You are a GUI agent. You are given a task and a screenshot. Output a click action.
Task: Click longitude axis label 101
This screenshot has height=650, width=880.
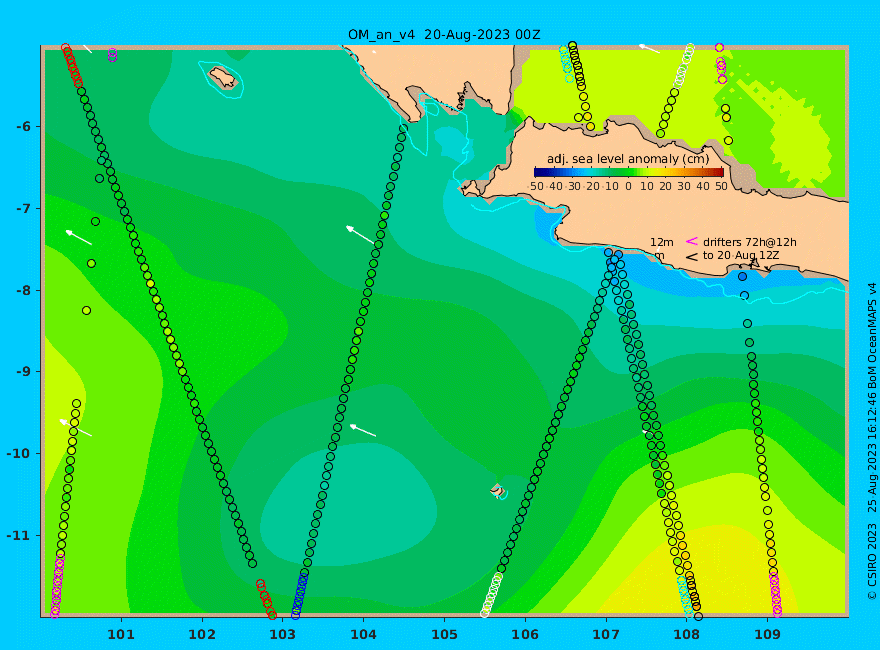(x=121, y=635)
